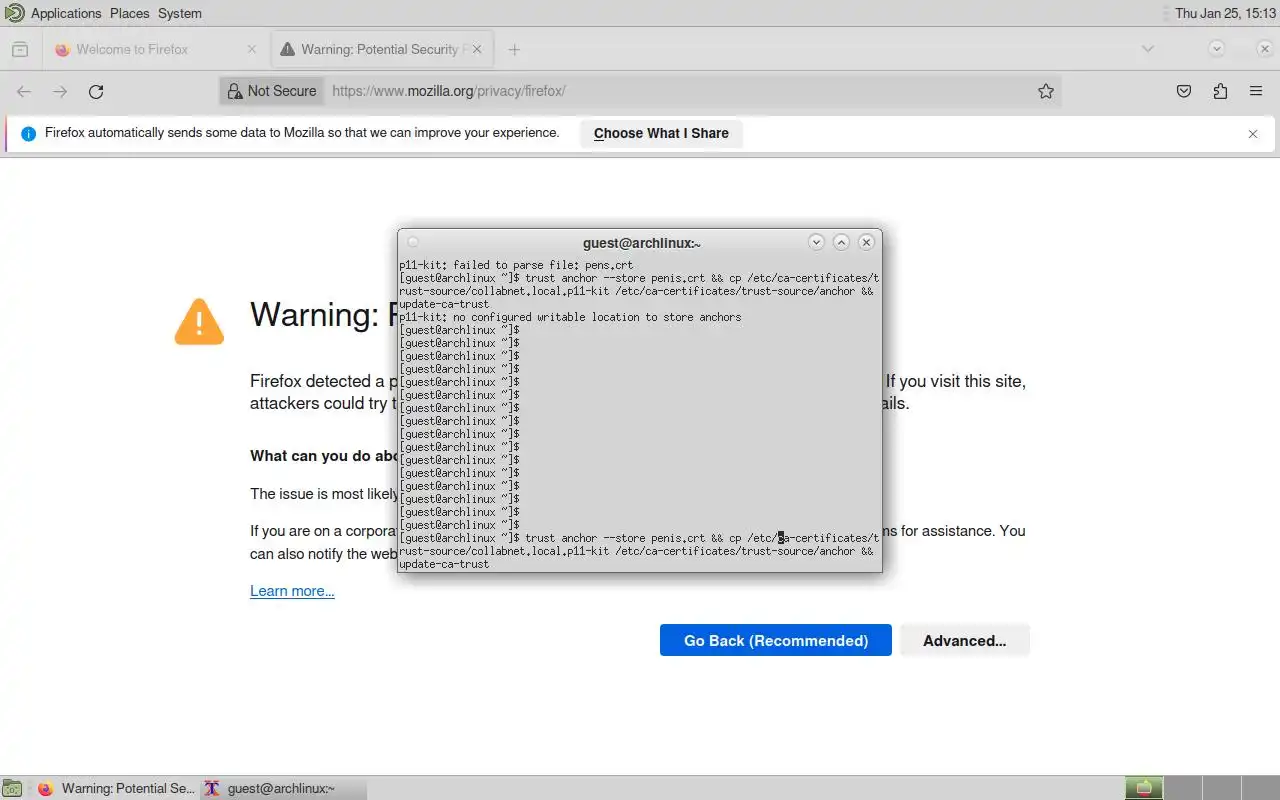Select the Warning: Potential Security tab
This screenshot has height=800, width=1280.
tap(380, 49)
